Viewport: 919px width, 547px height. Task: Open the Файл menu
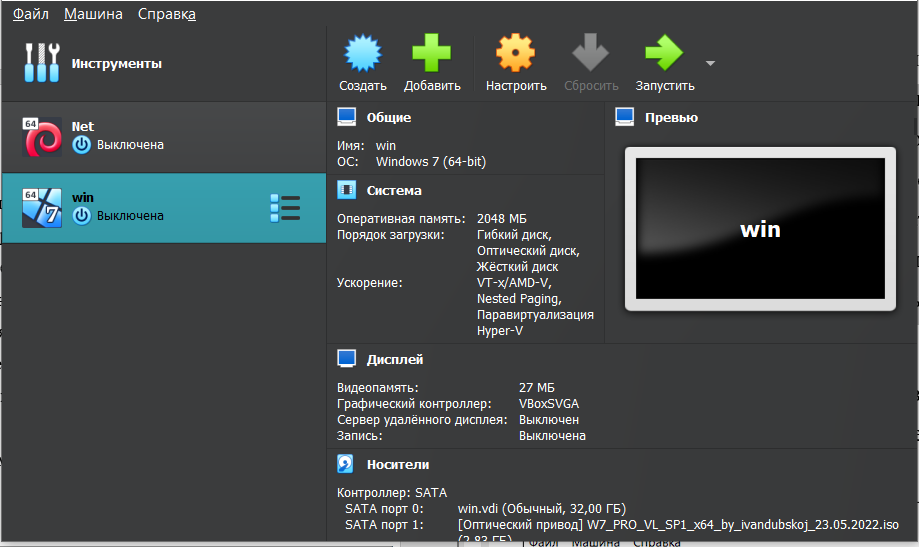pyautogui.click(x=30, y=14)
